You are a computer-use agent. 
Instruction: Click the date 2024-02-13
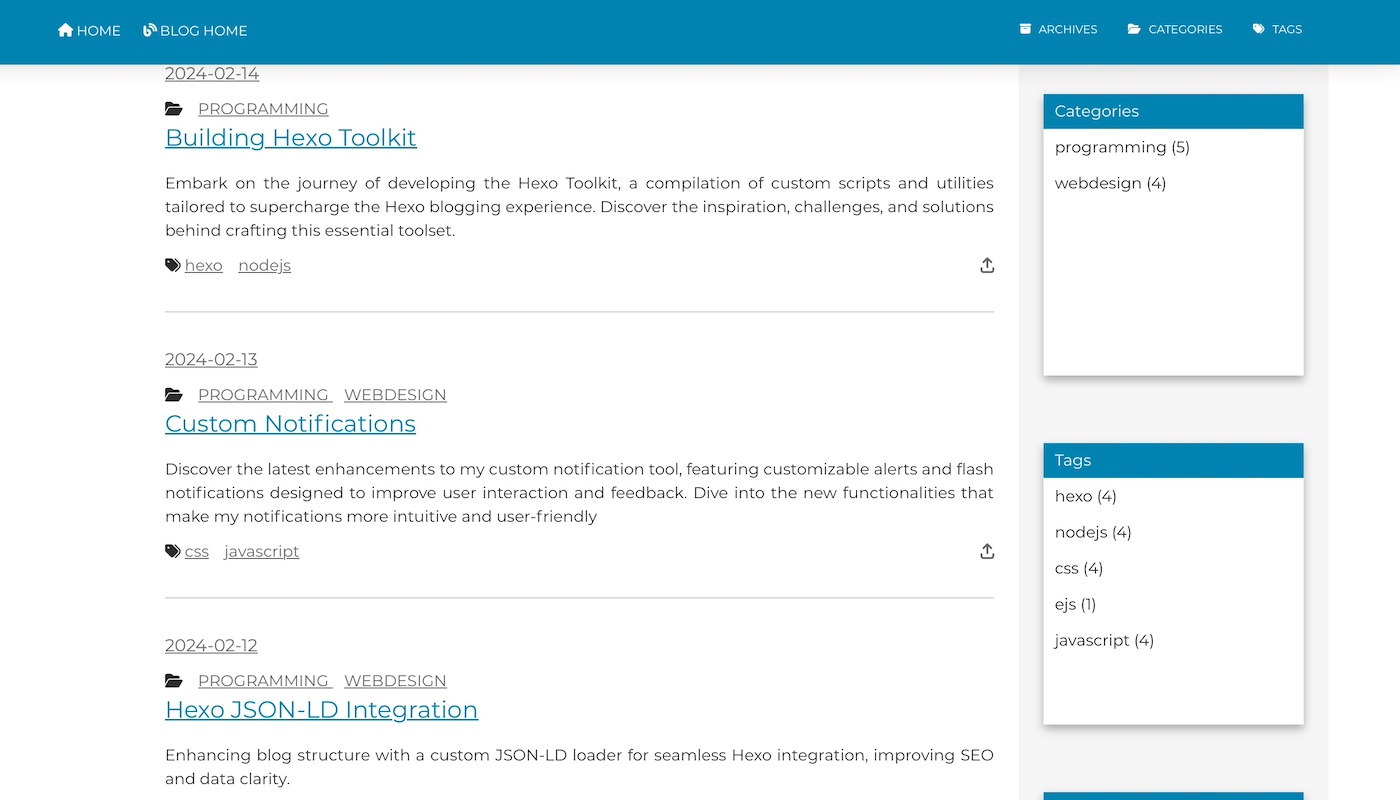[211, 359]
